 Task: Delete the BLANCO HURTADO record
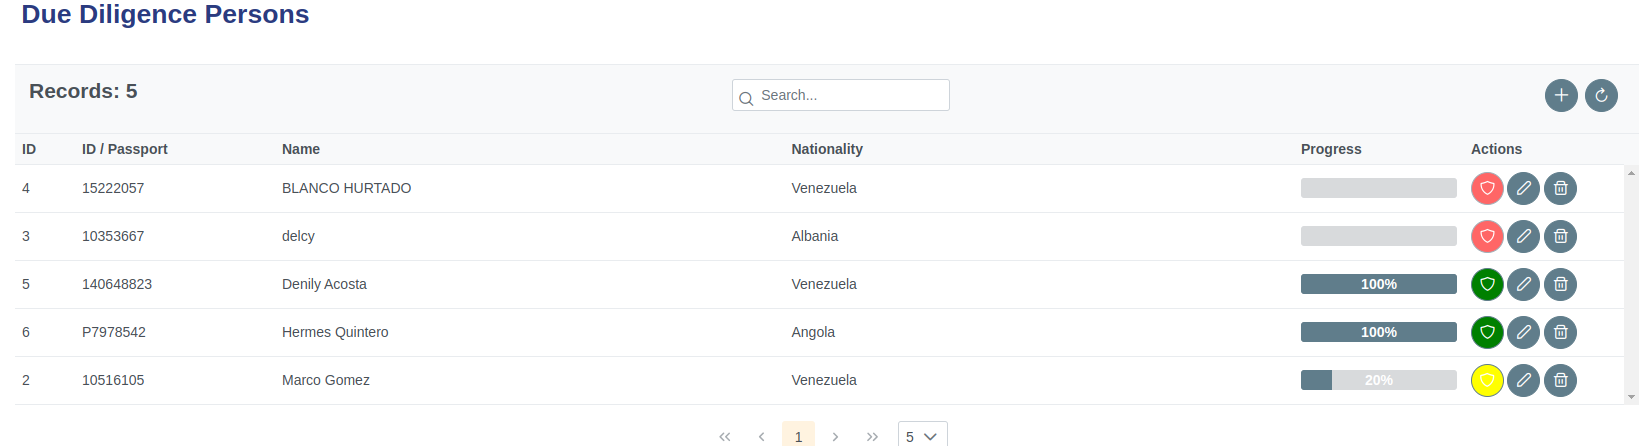point(1560,188)
